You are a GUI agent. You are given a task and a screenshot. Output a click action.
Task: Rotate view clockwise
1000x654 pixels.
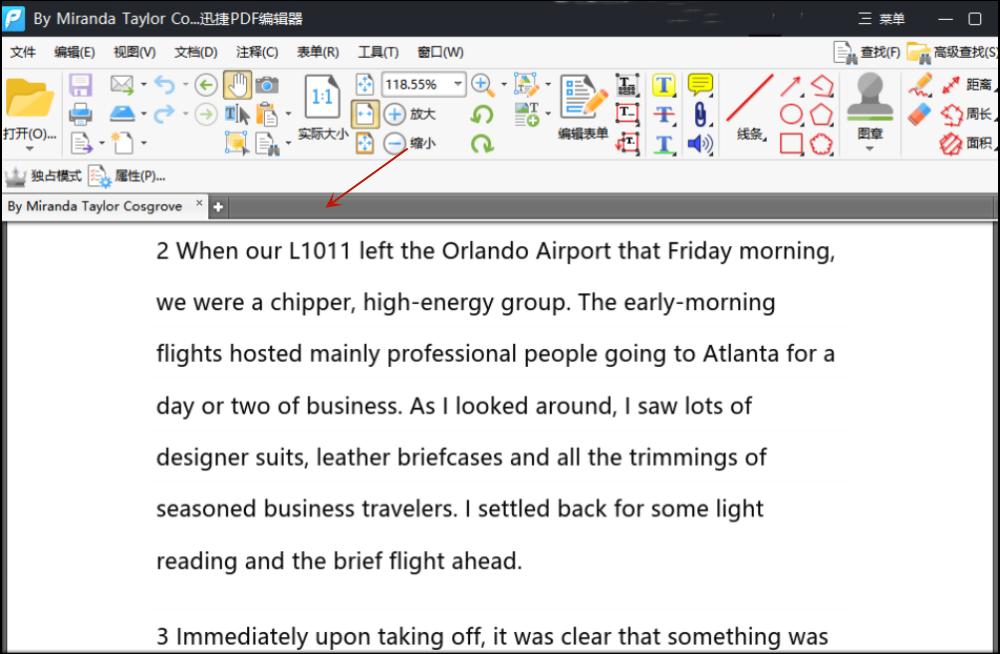[x=482, y=144]
